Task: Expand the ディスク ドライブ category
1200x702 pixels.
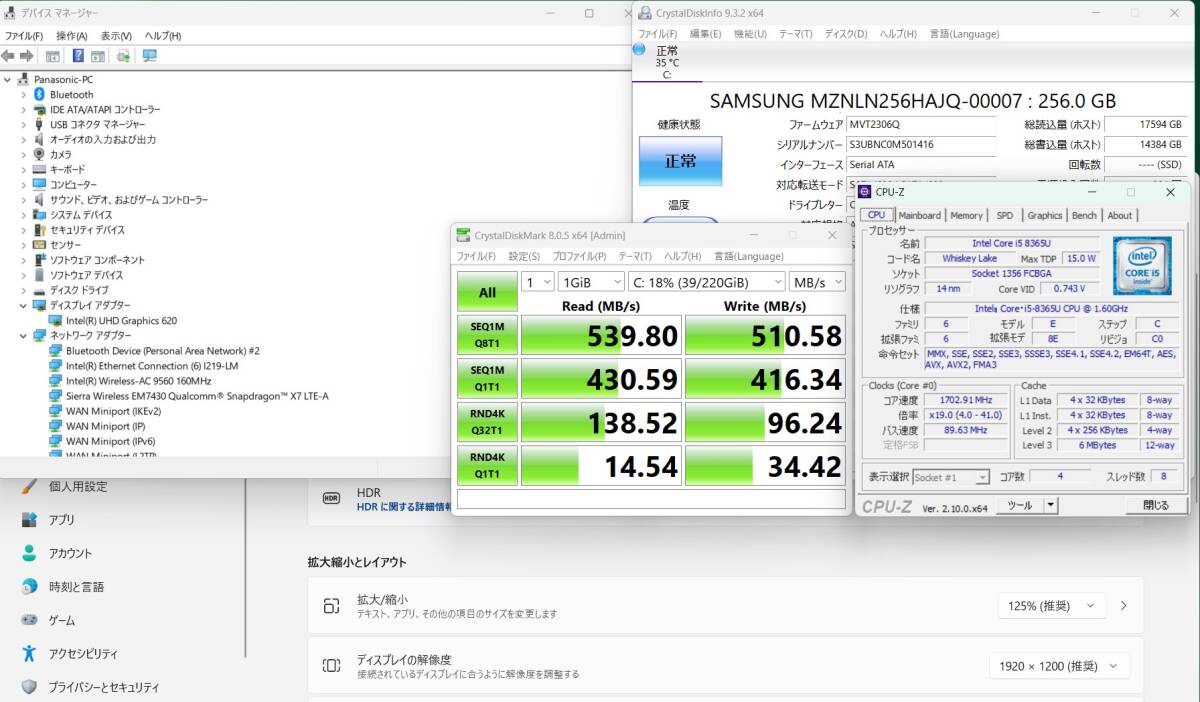Action: tap(24, 290)
